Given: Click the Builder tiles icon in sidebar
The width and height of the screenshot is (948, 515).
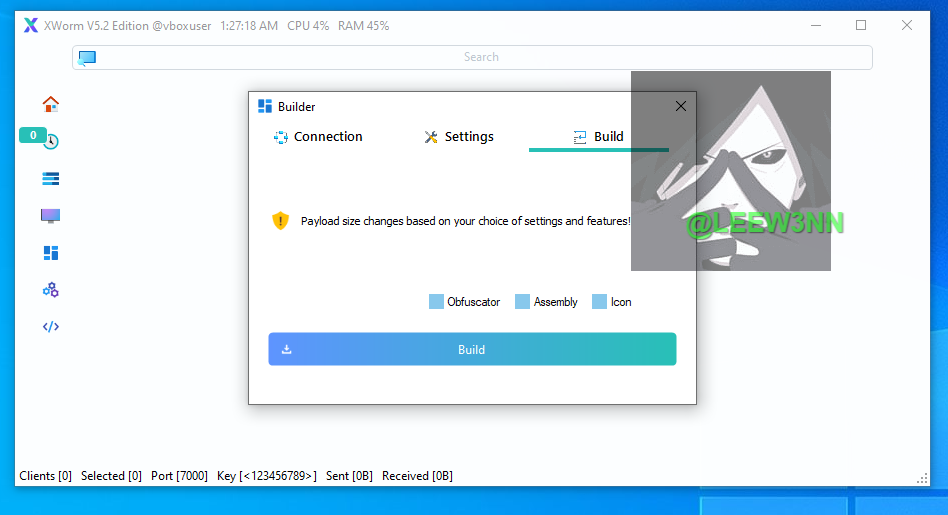Looking at the screenshot, I should coord(51,253).
